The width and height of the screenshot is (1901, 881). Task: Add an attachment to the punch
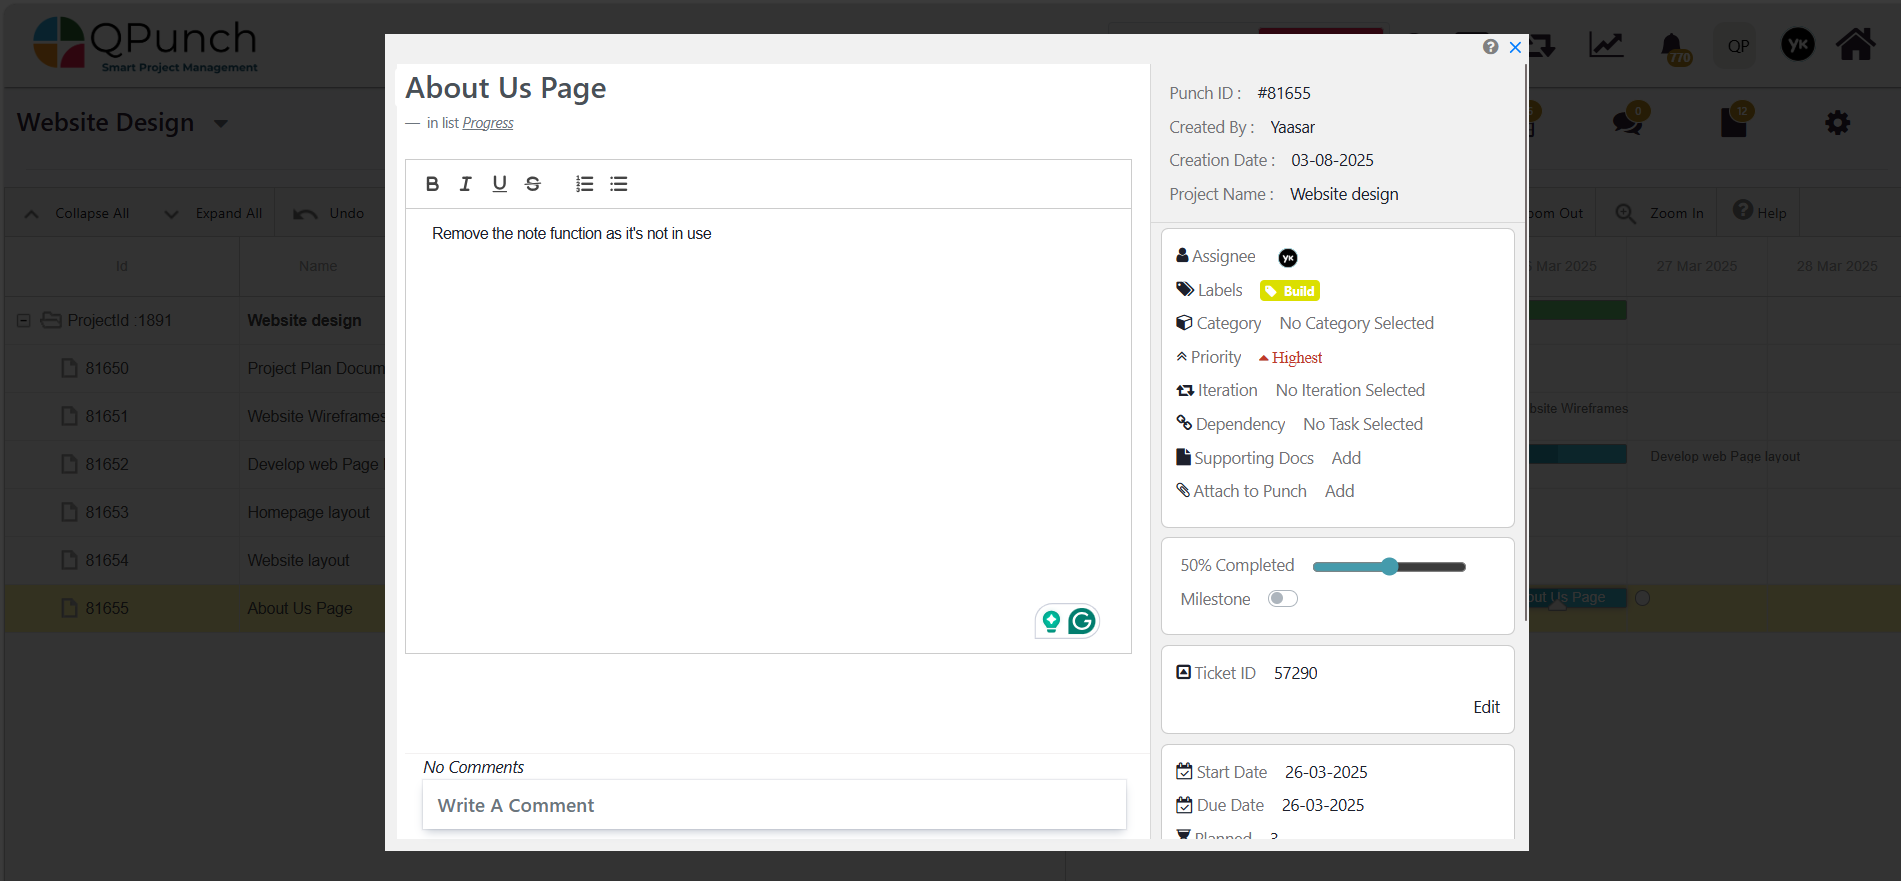tap(1340, 492)
